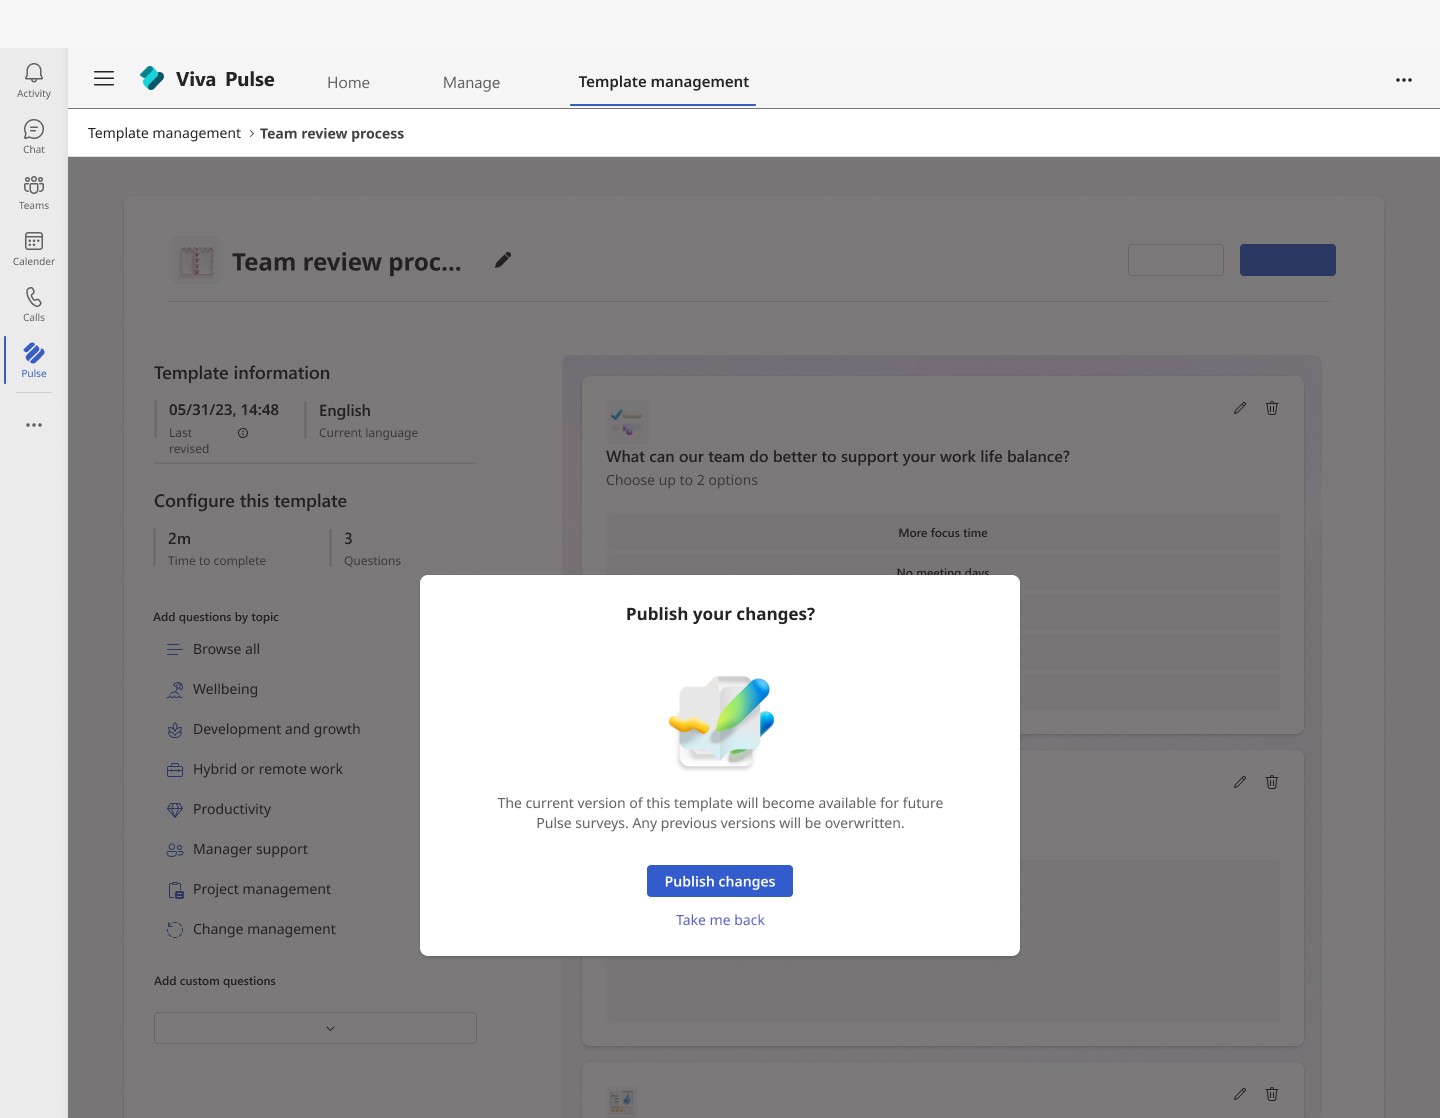
Task: Click the Last revised info icon
Action: [243, 433]
